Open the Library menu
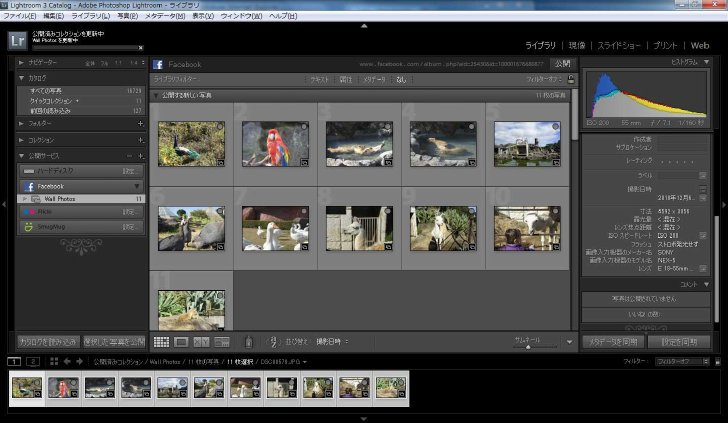728x423 pixels. pyautogui.click(x=91, y=16)
